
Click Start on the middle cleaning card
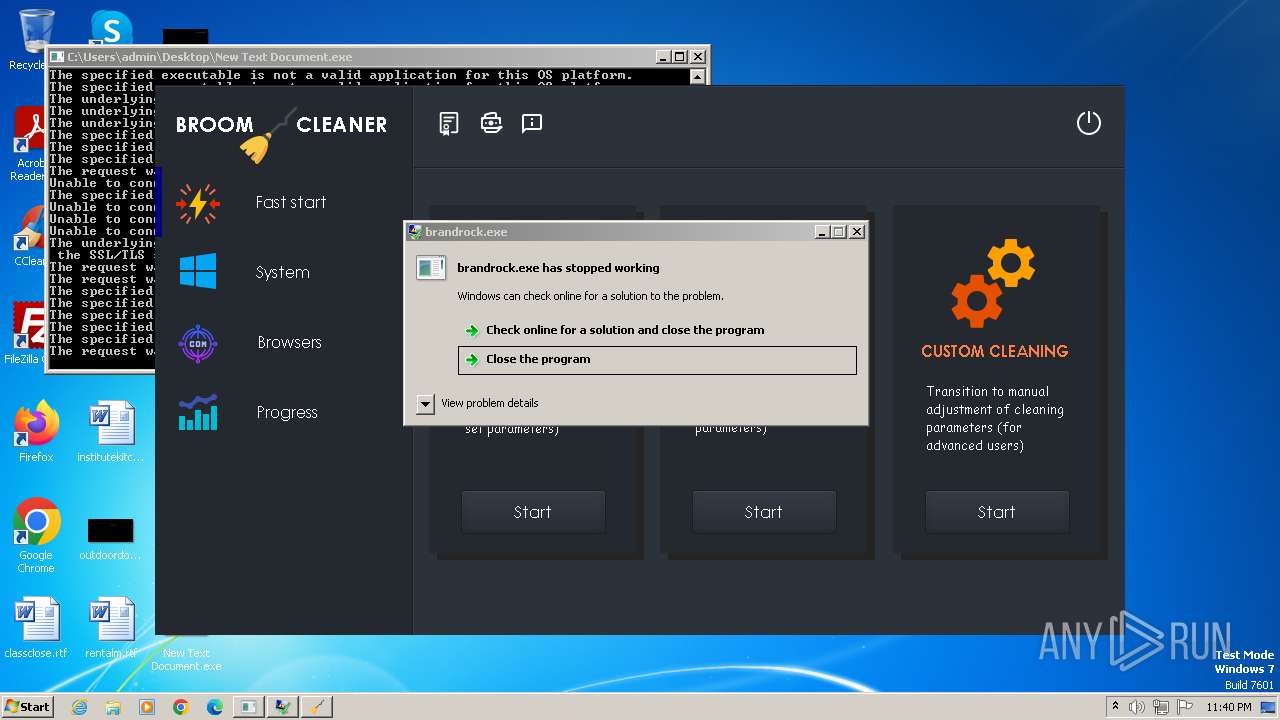click(764, 512)
